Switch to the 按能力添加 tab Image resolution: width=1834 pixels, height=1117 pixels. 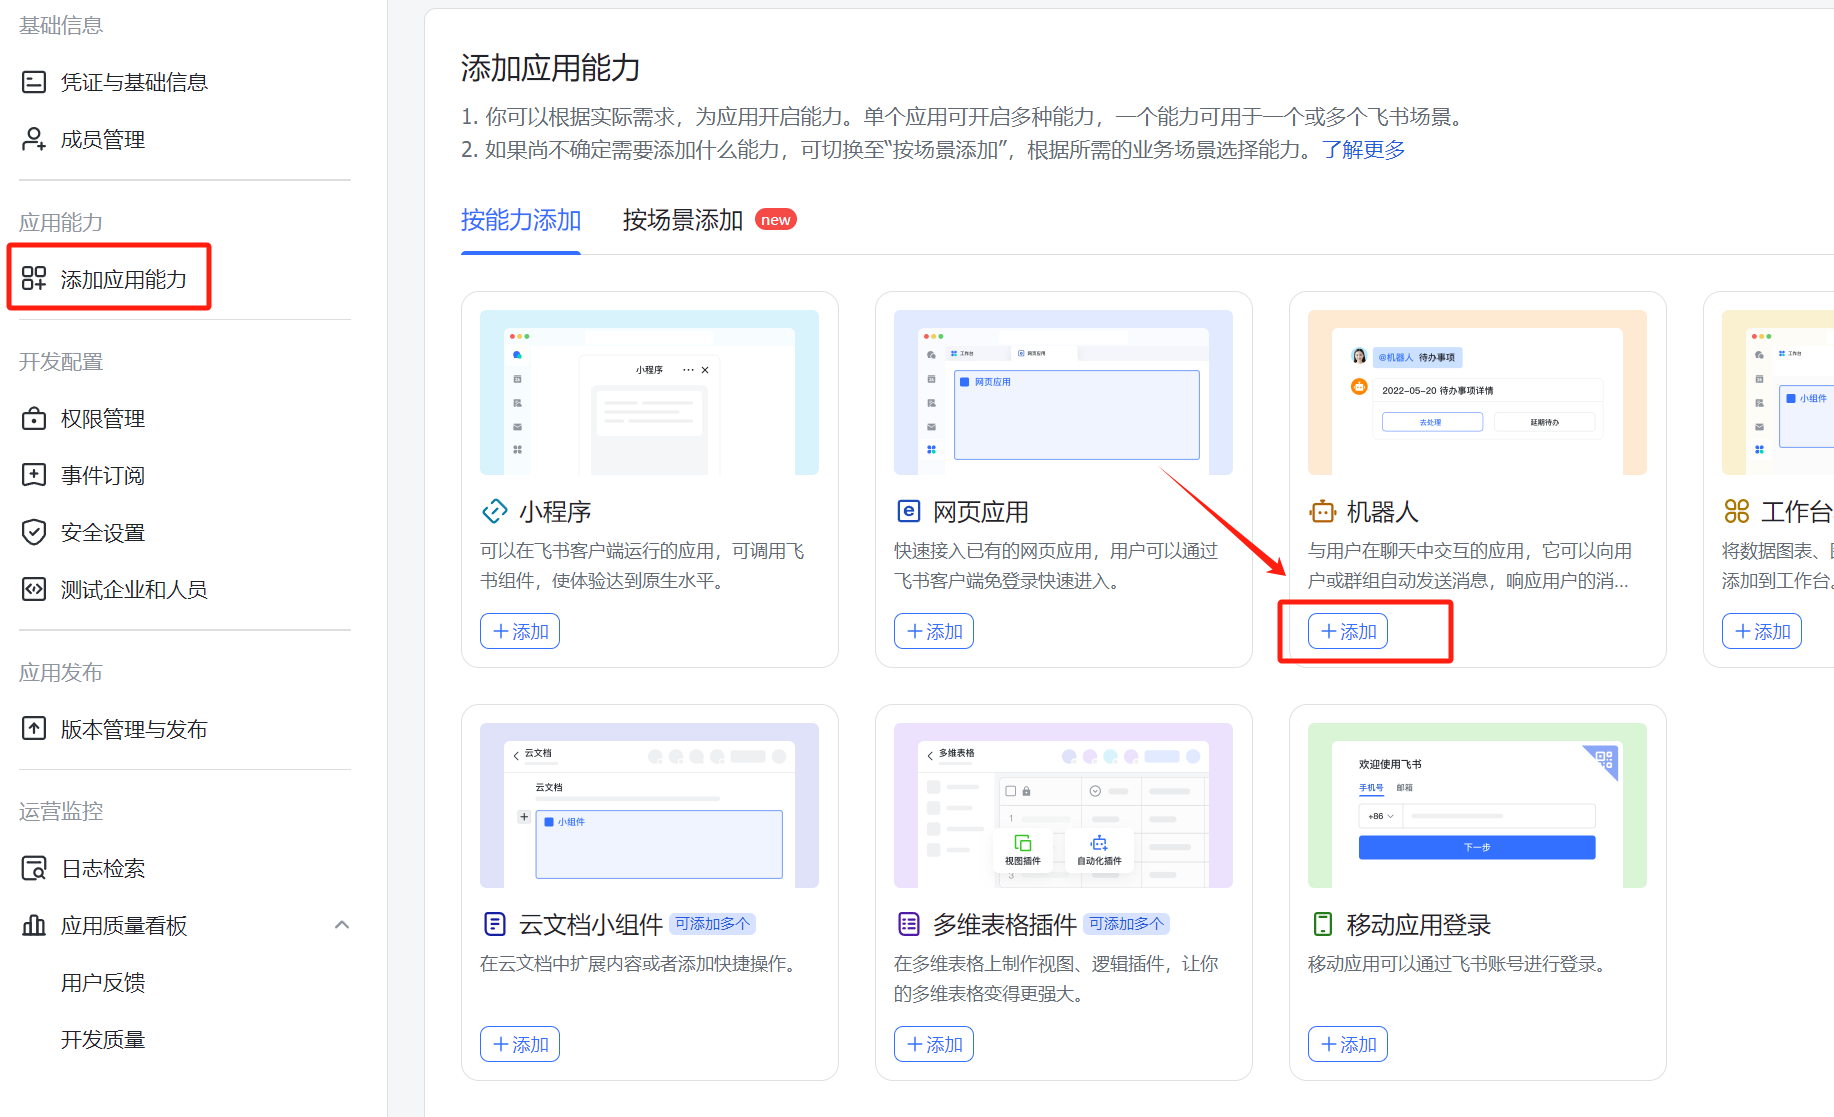[521, 220]
